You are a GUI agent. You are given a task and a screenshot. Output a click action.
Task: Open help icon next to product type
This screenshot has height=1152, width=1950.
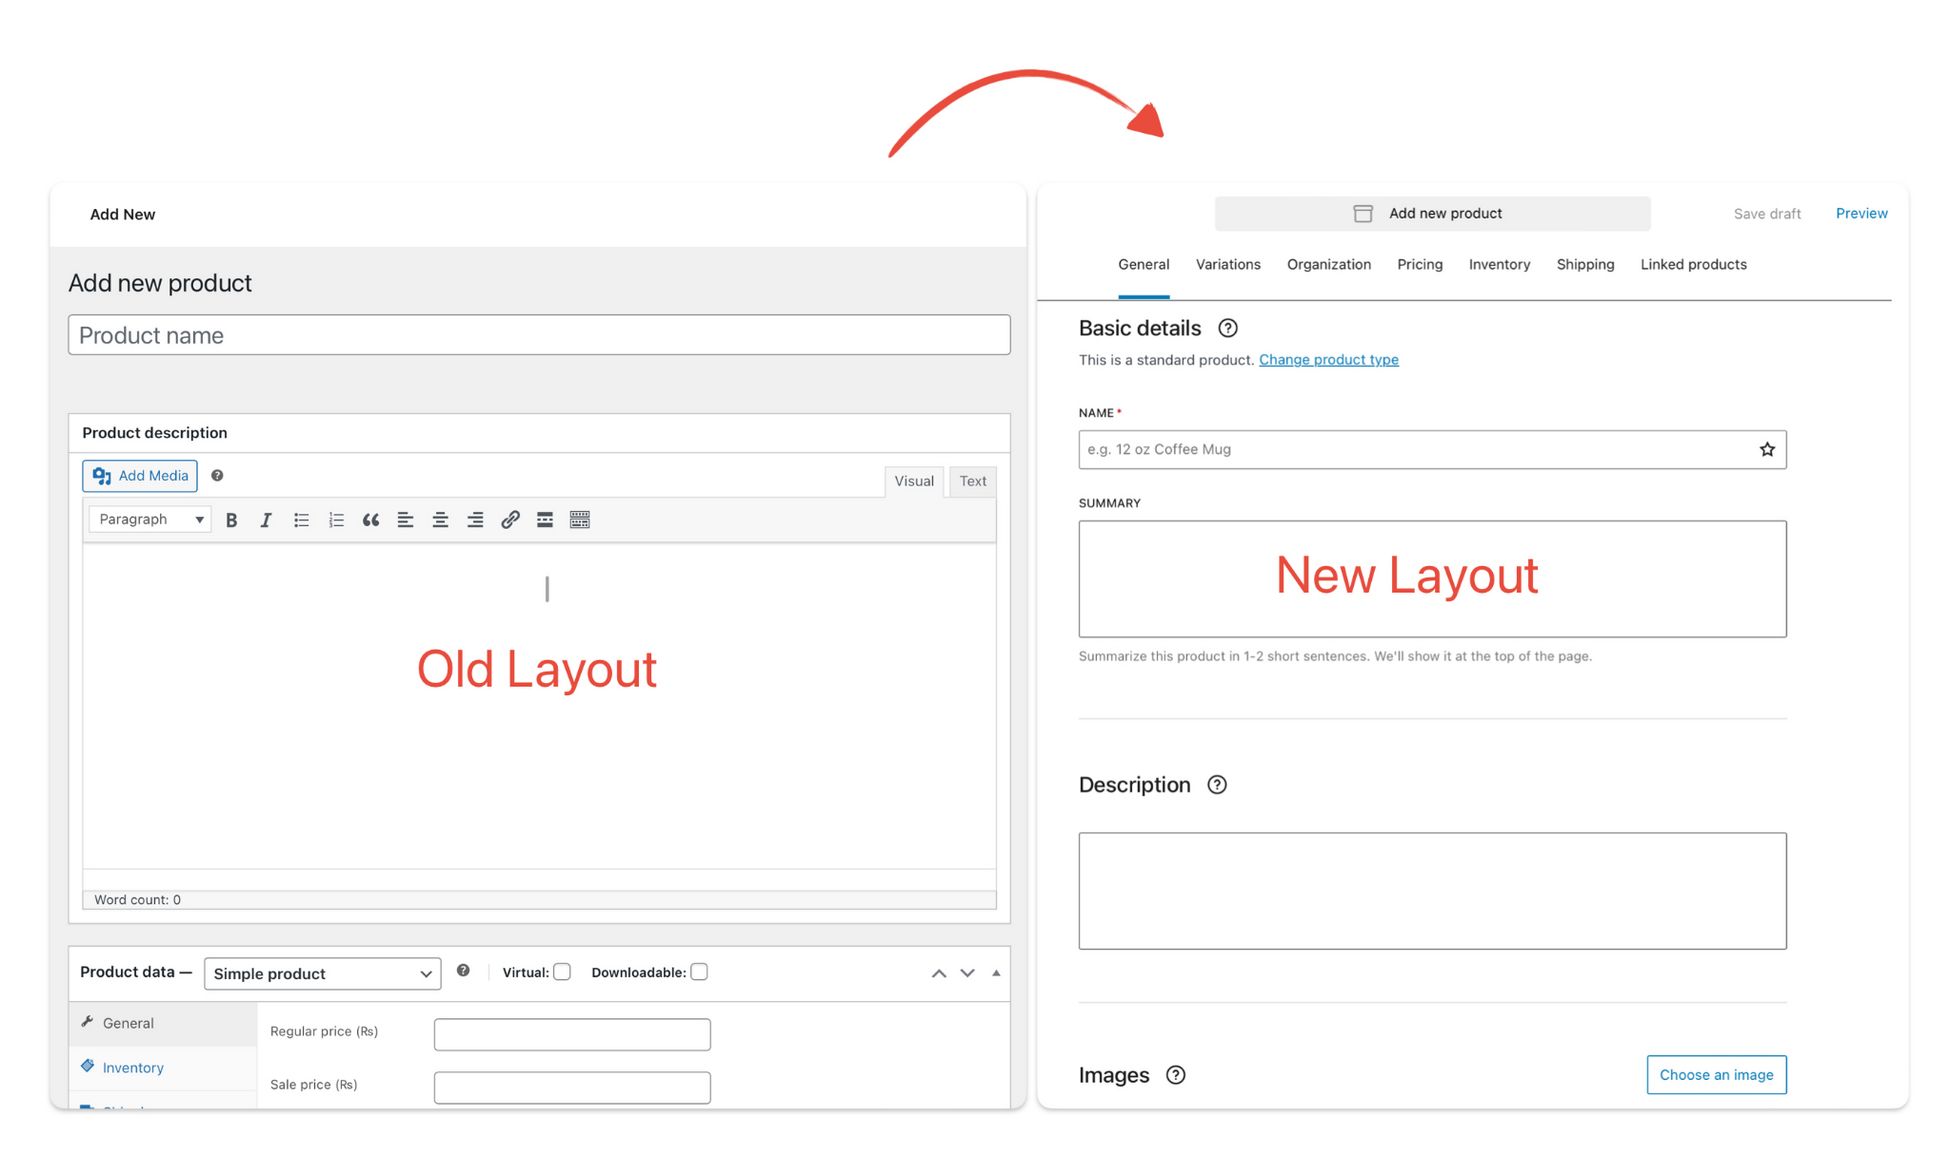click(463, 971)
